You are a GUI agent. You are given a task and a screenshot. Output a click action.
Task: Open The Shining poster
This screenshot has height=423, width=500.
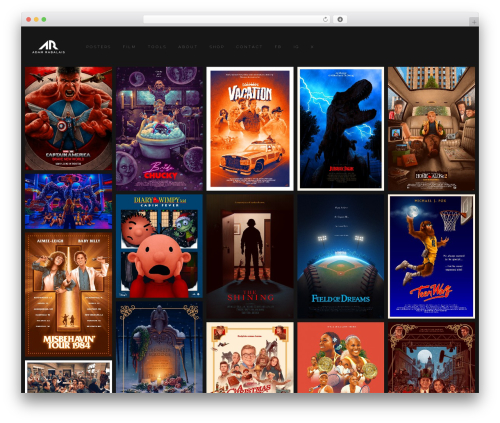250,256
